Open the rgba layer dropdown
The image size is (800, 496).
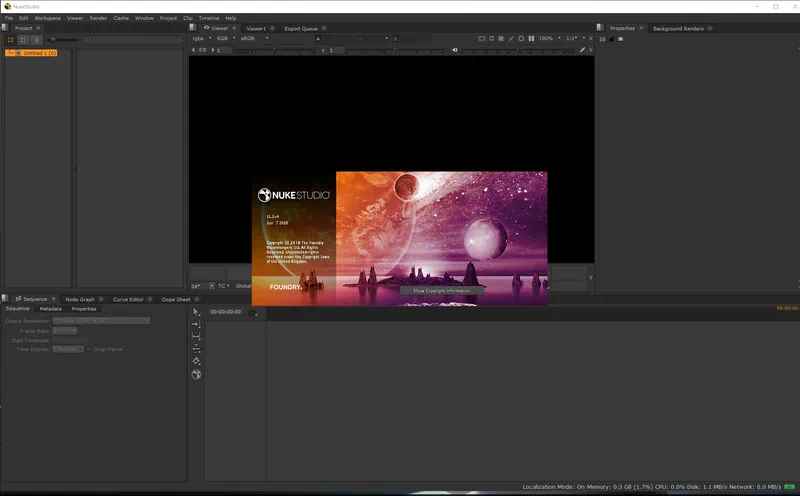[x=202, y=38]
